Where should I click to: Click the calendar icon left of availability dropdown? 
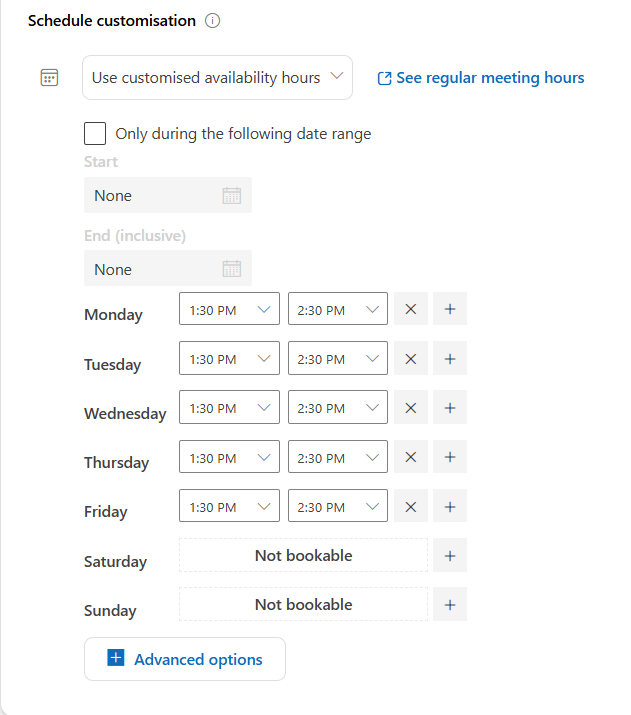pyautogui.click(x=49, y=78)
